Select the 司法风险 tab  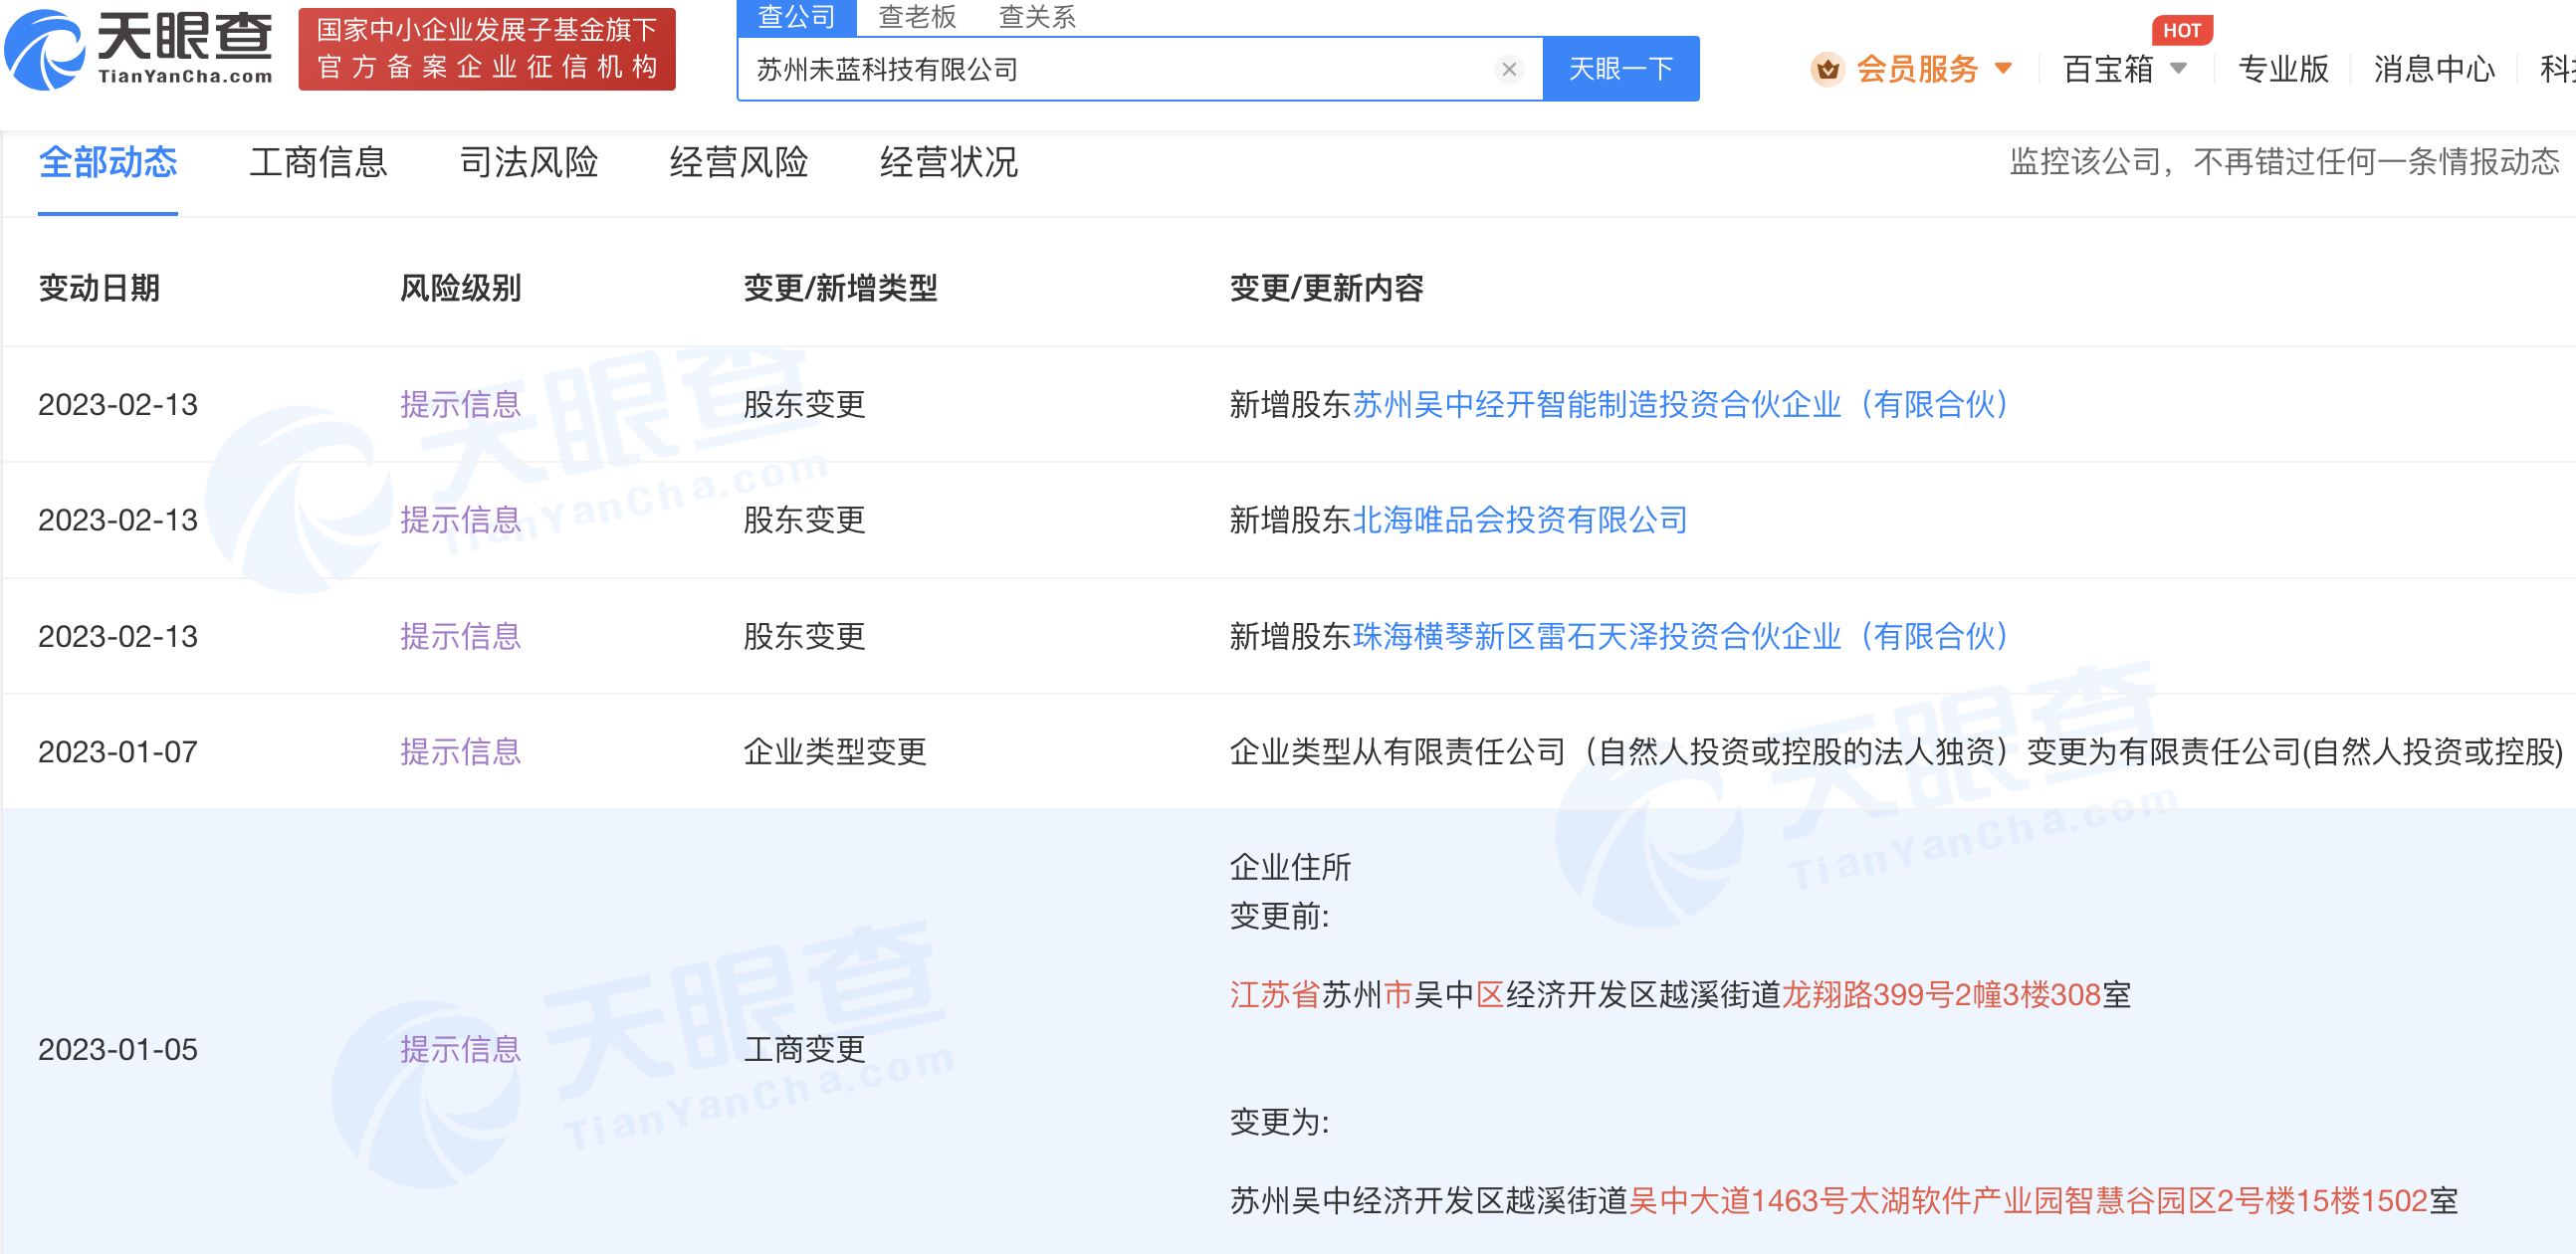[528, 161]
